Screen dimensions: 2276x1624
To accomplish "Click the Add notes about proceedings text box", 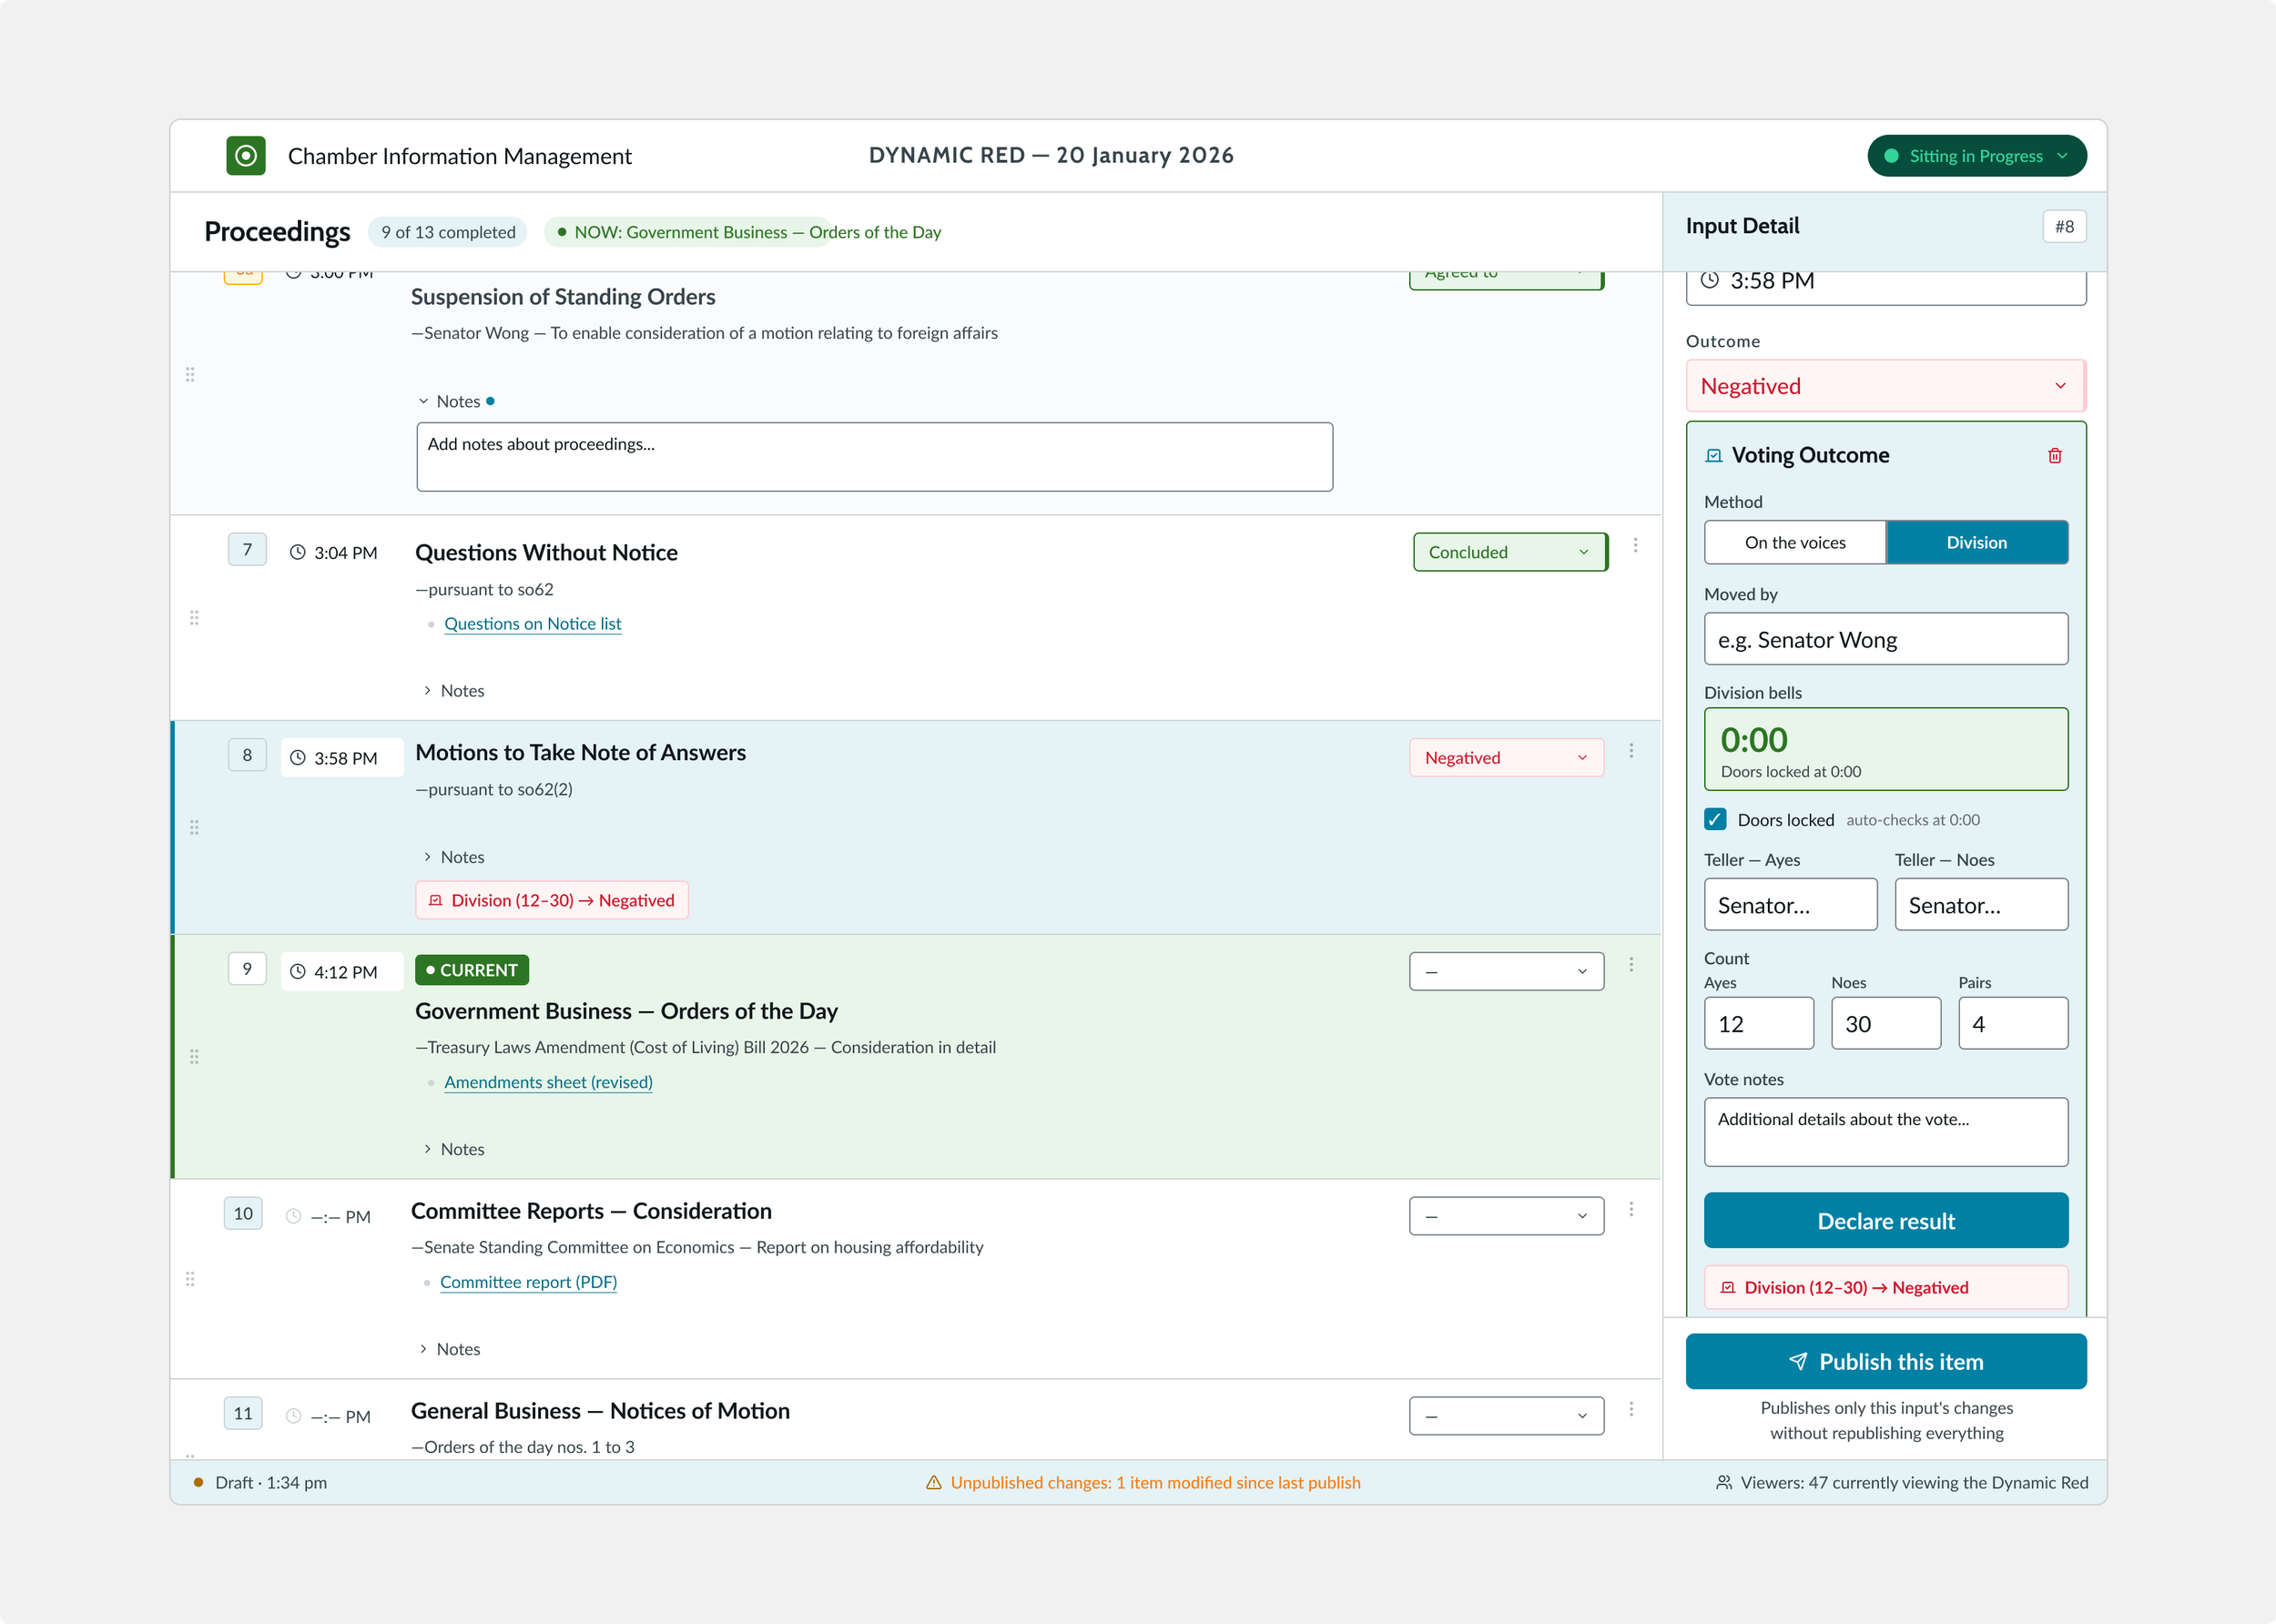I will coord(874,457).
